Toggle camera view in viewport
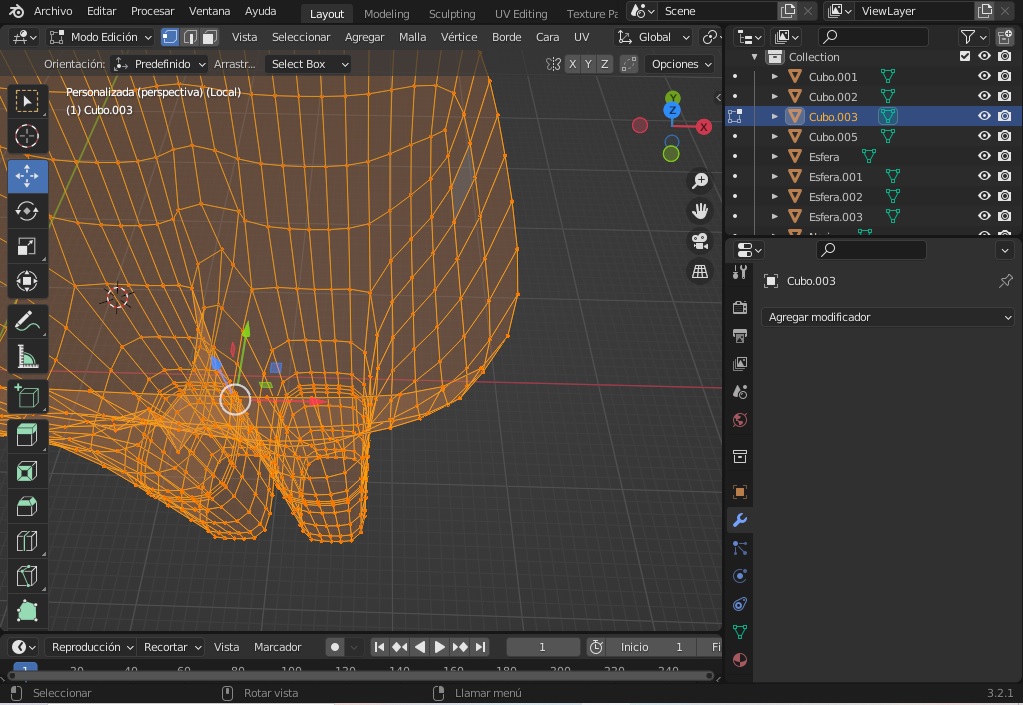This screenshot has height=705, width=1023. coord(700,242)
